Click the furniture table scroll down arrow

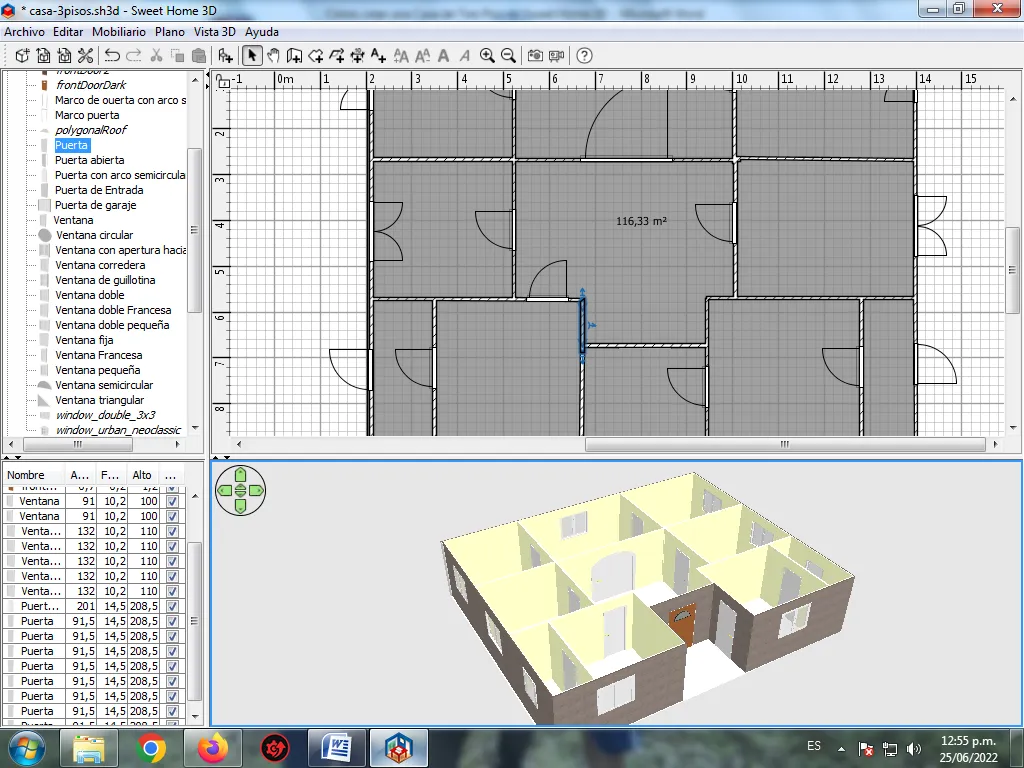click(195, 716)
